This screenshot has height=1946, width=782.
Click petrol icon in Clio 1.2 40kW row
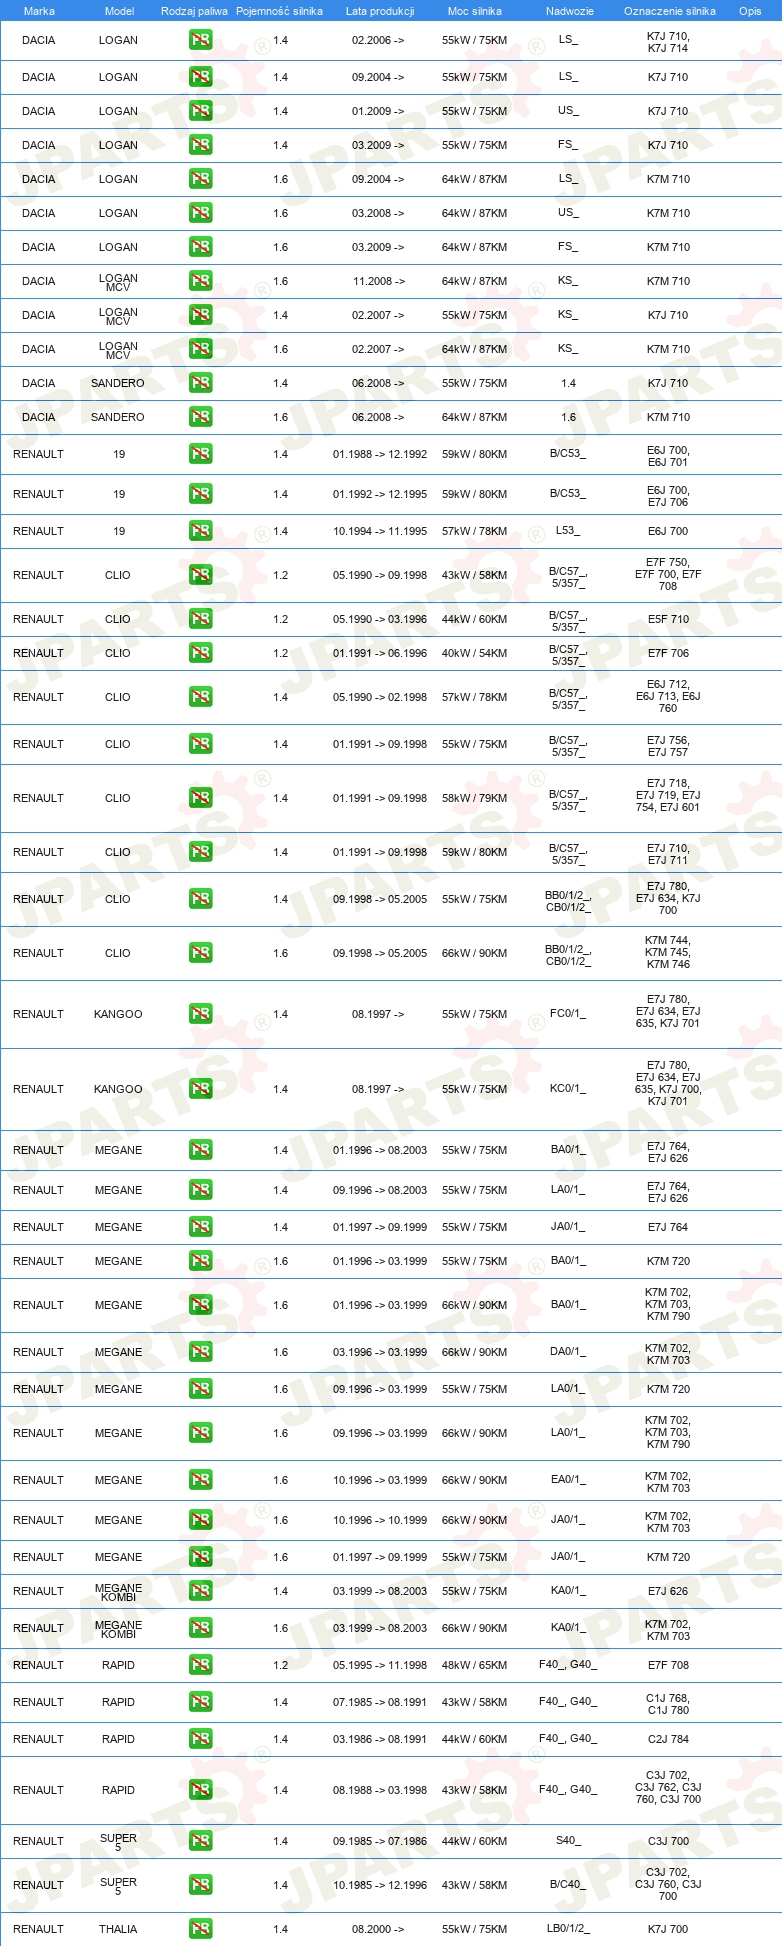[x=201, y=653]
